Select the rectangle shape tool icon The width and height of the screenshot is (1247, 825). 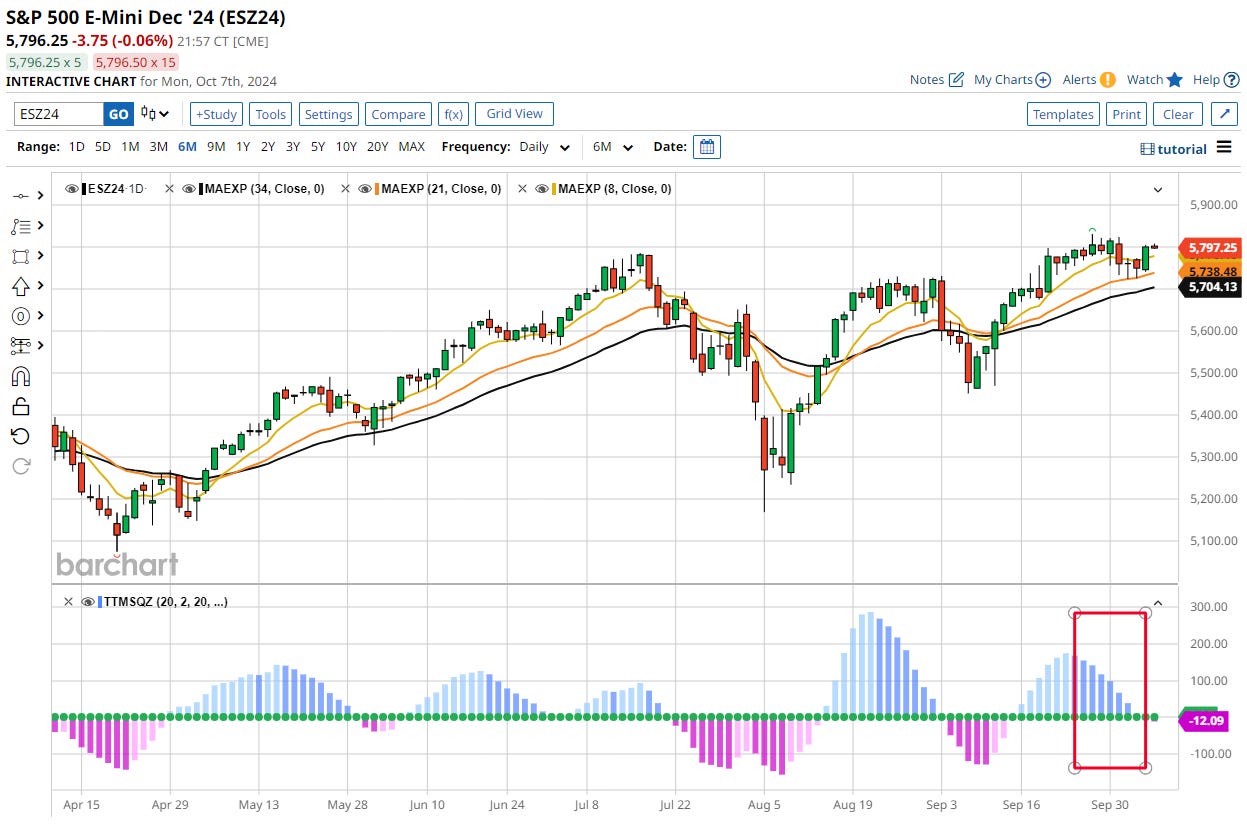pos(20,256)
